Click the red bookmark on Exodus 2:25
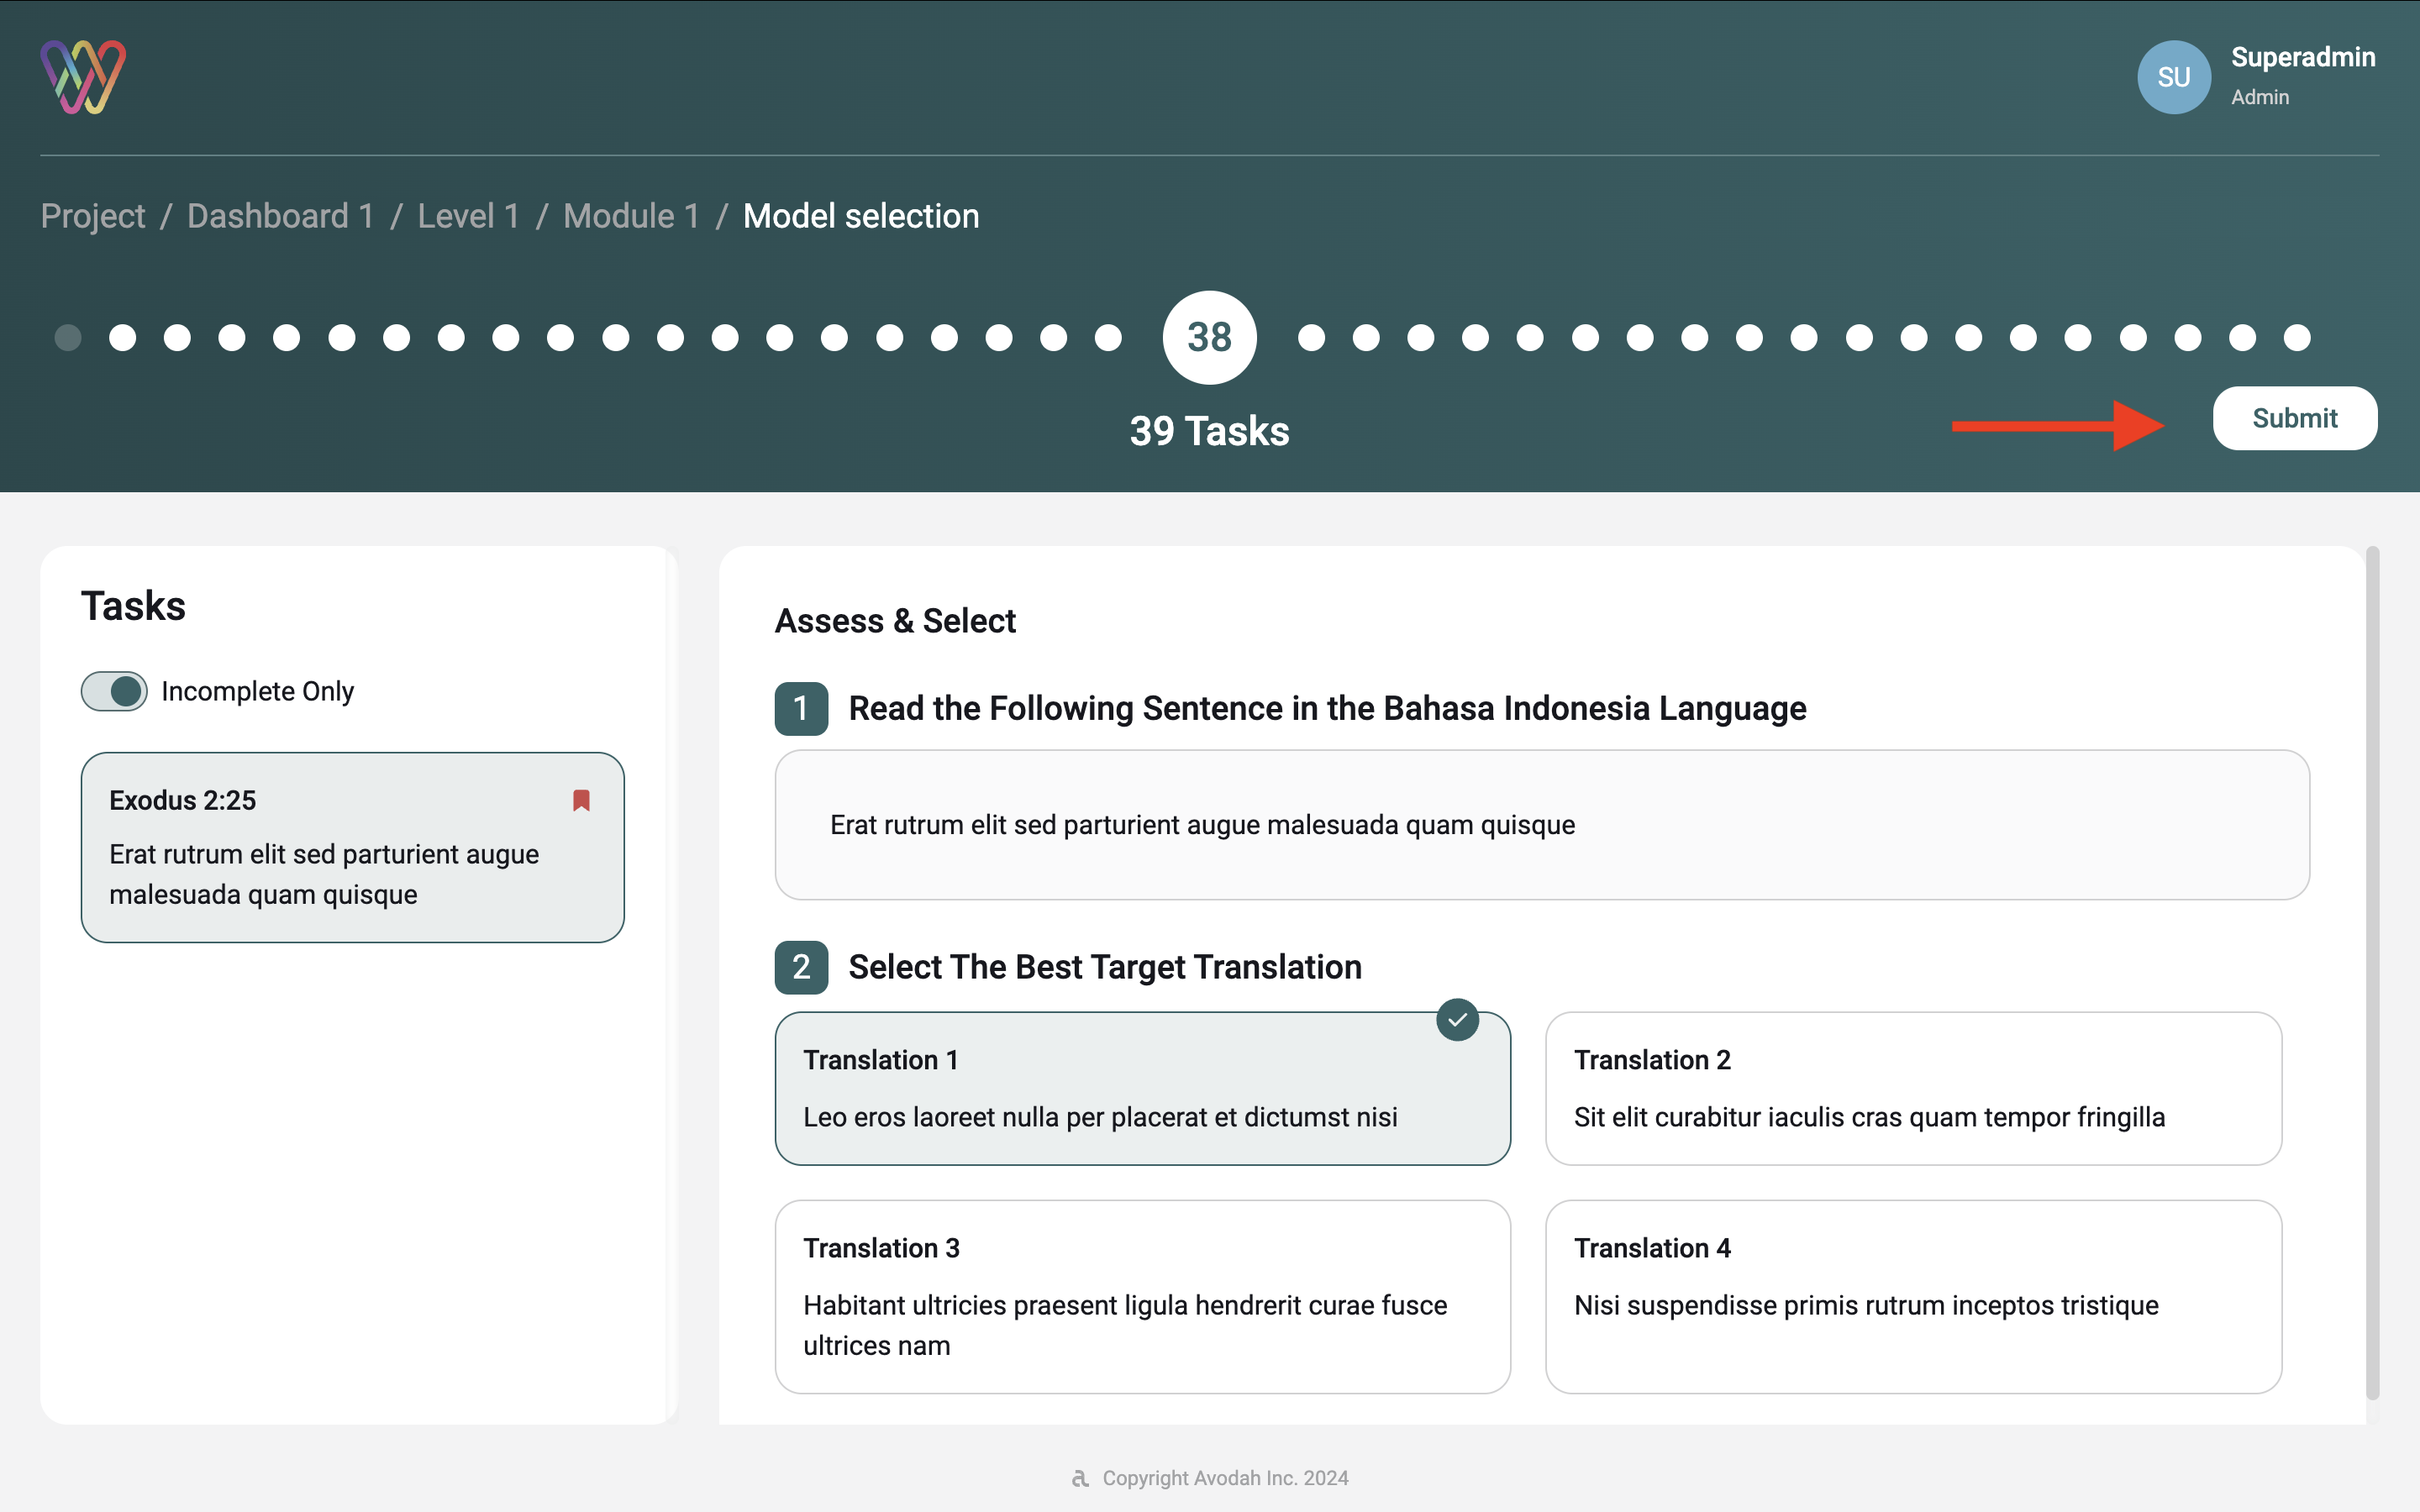This screenshot has width=2420, height=1512. (581, 800)
